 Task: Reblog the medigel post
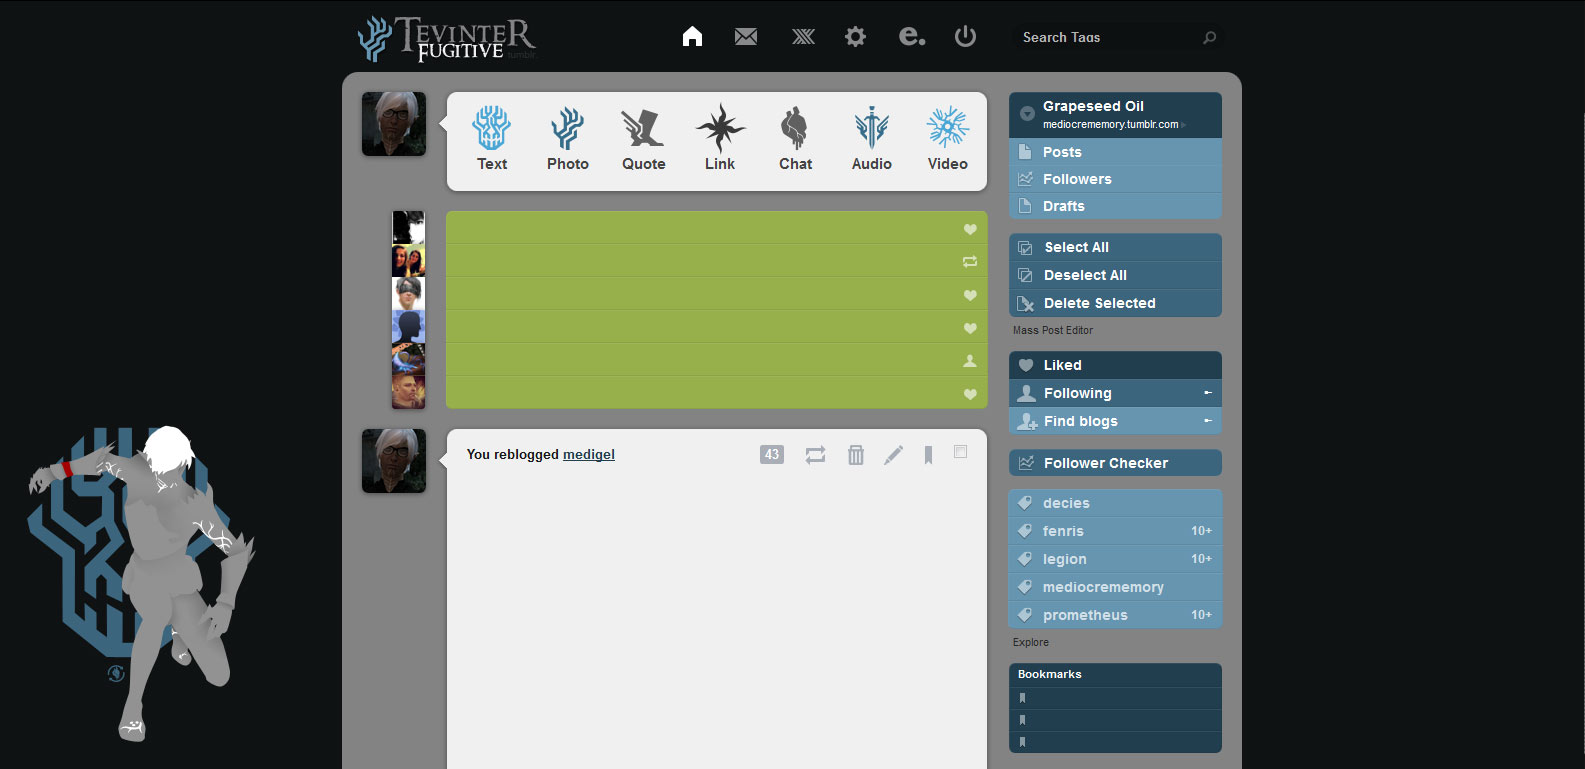816,455
